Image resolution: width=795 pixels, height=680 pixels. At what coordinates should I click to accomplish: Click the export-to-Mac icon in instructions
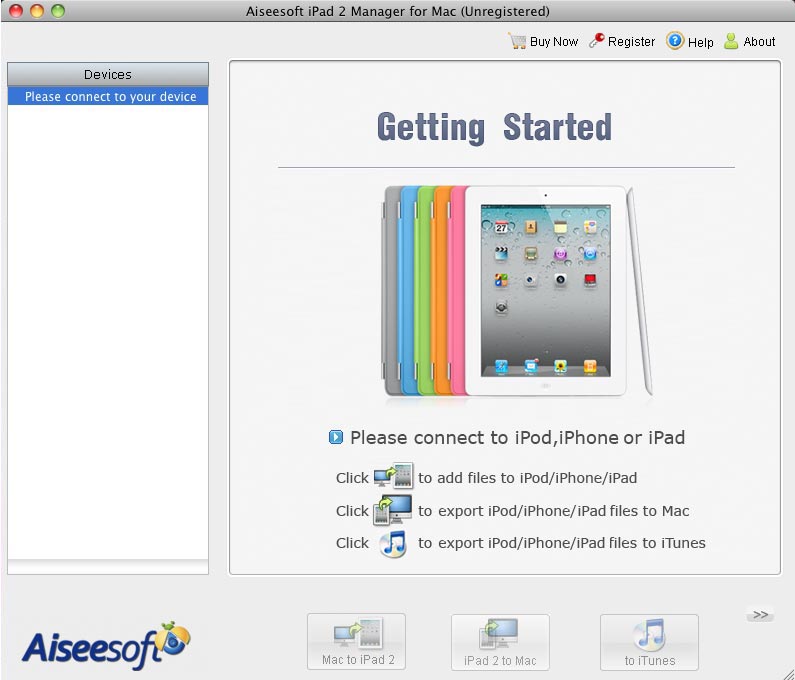(392, 510)
